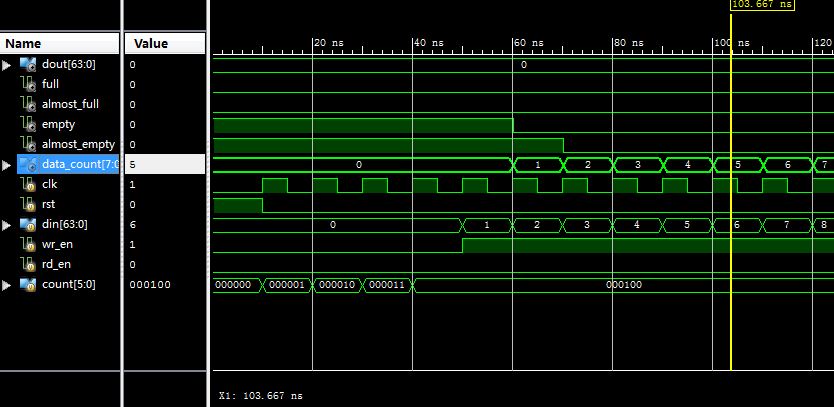Viewport: 834px width, 407px height.
Task: Select the empty signal name
Action: [59, 124]
